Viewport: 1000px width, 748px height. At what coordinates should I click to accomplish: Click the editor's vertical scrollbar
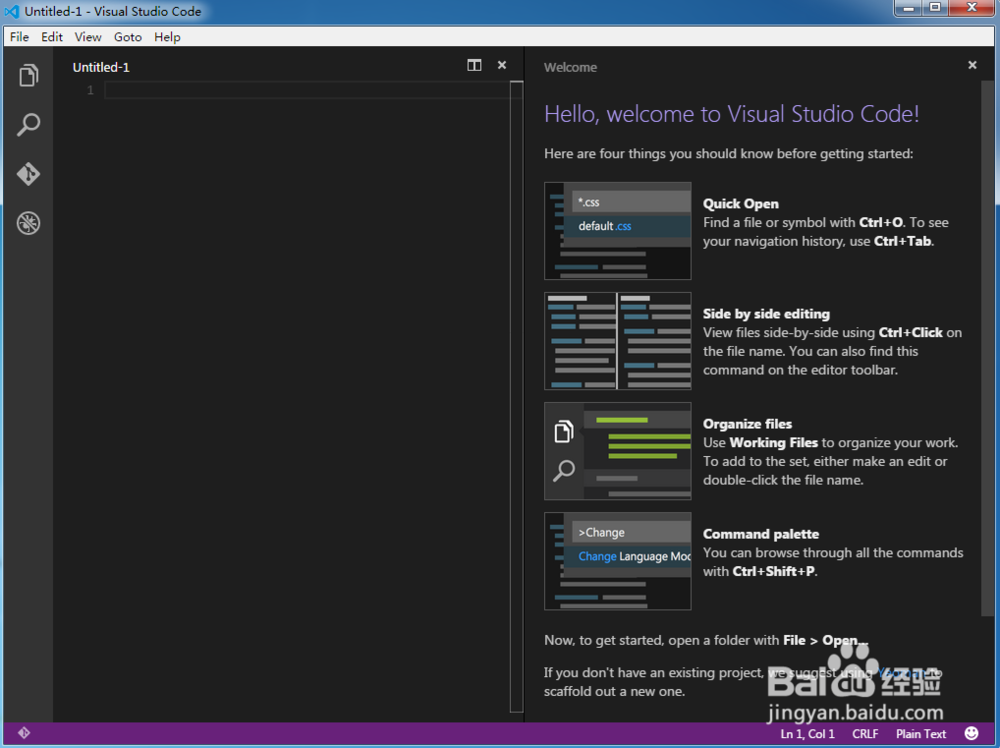[517, 397]
